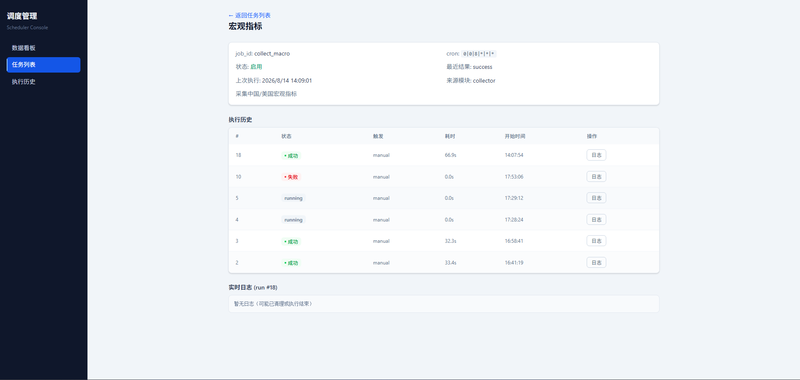
Task: Open 日志 for run 3
Action: (596, 241)
